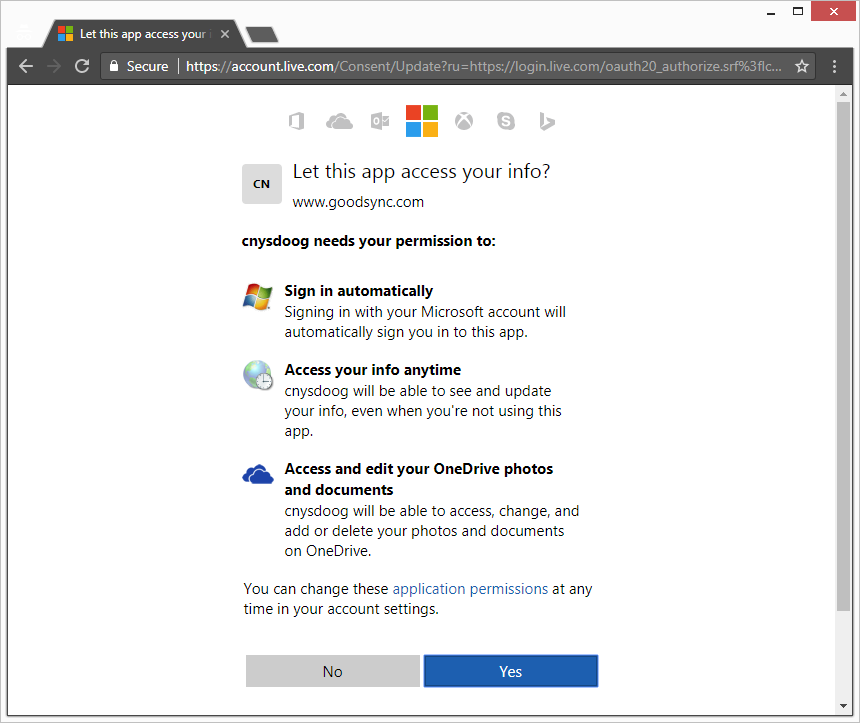The width and height of the screenshot is (860, 723).
Task: Open the application permissions link
Action: coord(470,589)
